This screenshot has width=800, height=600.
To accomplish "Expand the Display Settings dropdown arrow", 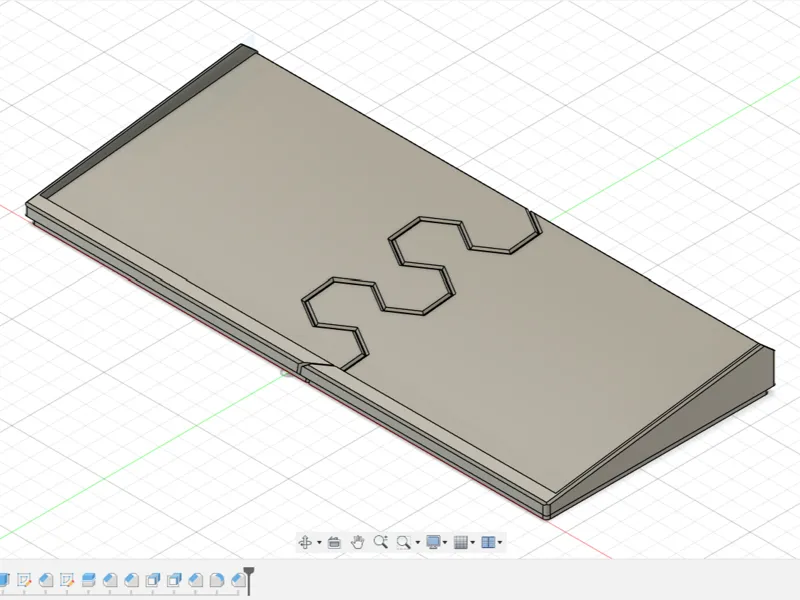I will click(x=445, y=542).
